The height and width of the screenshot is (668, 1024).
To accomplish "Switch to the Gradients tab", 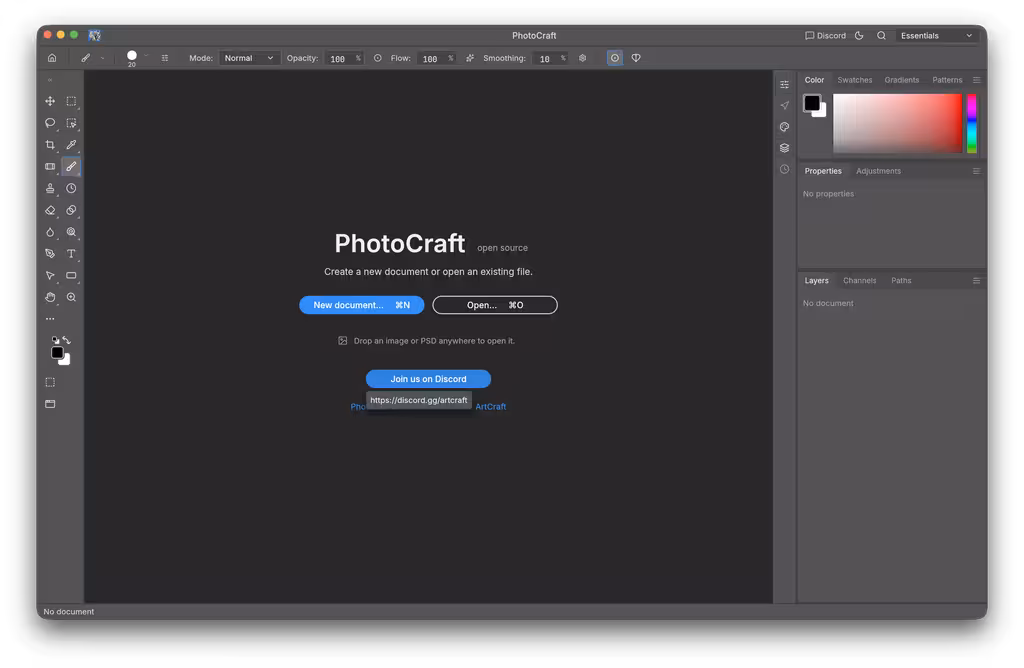I will coord(901,80).
